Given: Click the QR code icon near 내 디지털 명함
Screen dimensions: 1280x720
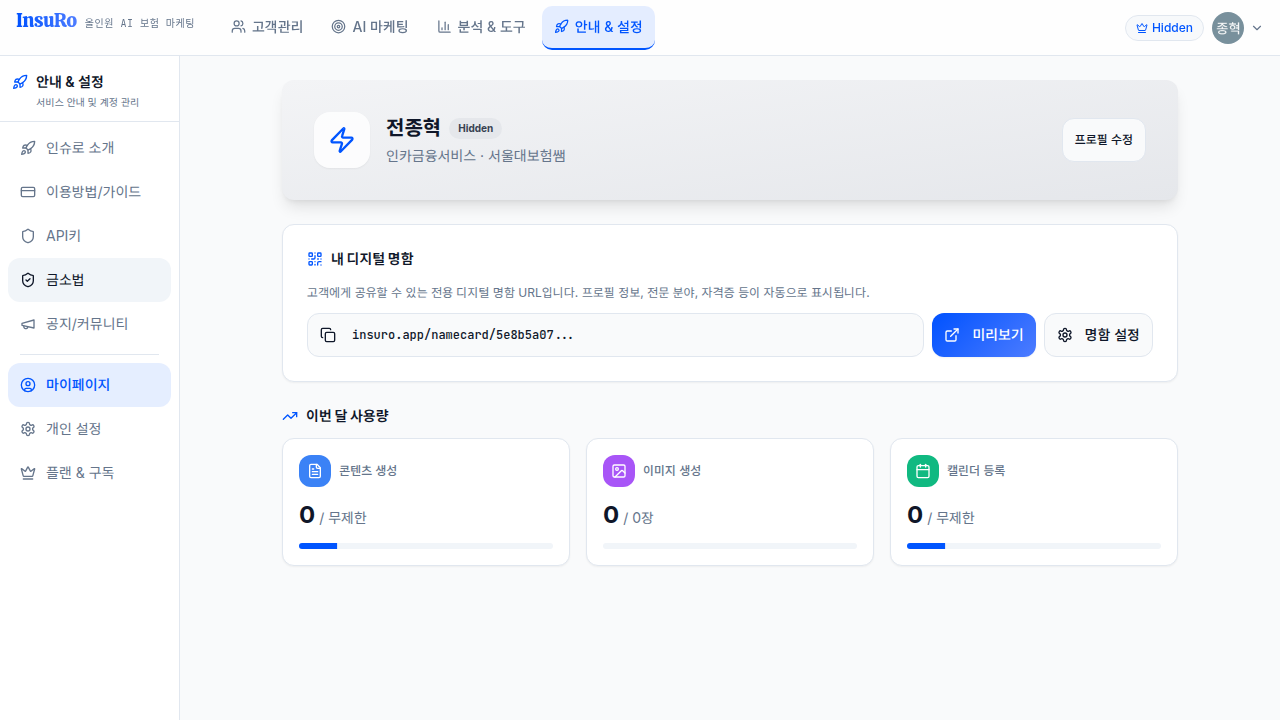Looking at the screenshot, I should pos(315,259).
